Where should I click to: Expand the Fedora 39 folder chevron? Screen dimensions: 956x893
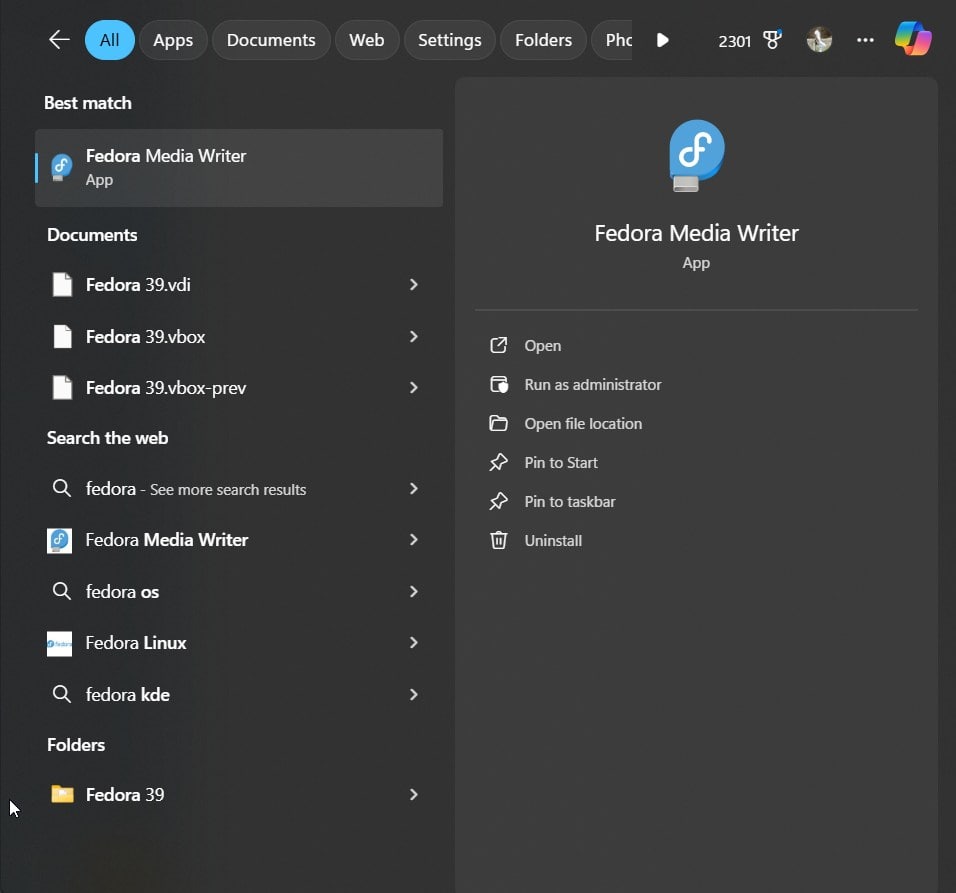tap(414, 795)
